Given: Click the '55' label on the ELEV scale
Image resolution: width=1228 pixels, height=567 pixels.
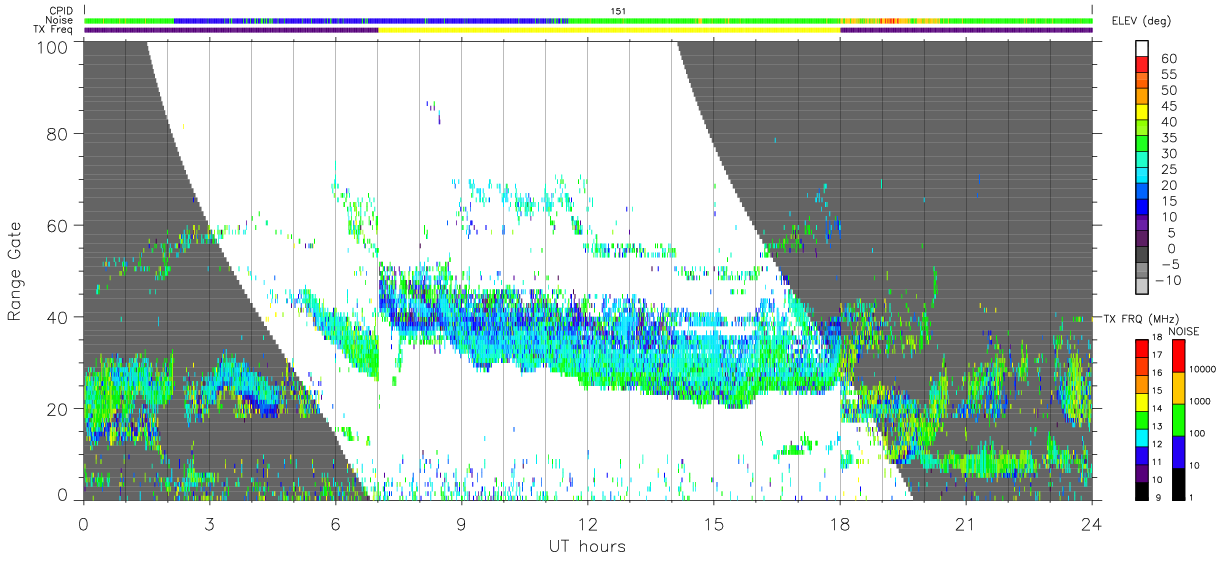Looking at the screenshot, I should 1168,75.
